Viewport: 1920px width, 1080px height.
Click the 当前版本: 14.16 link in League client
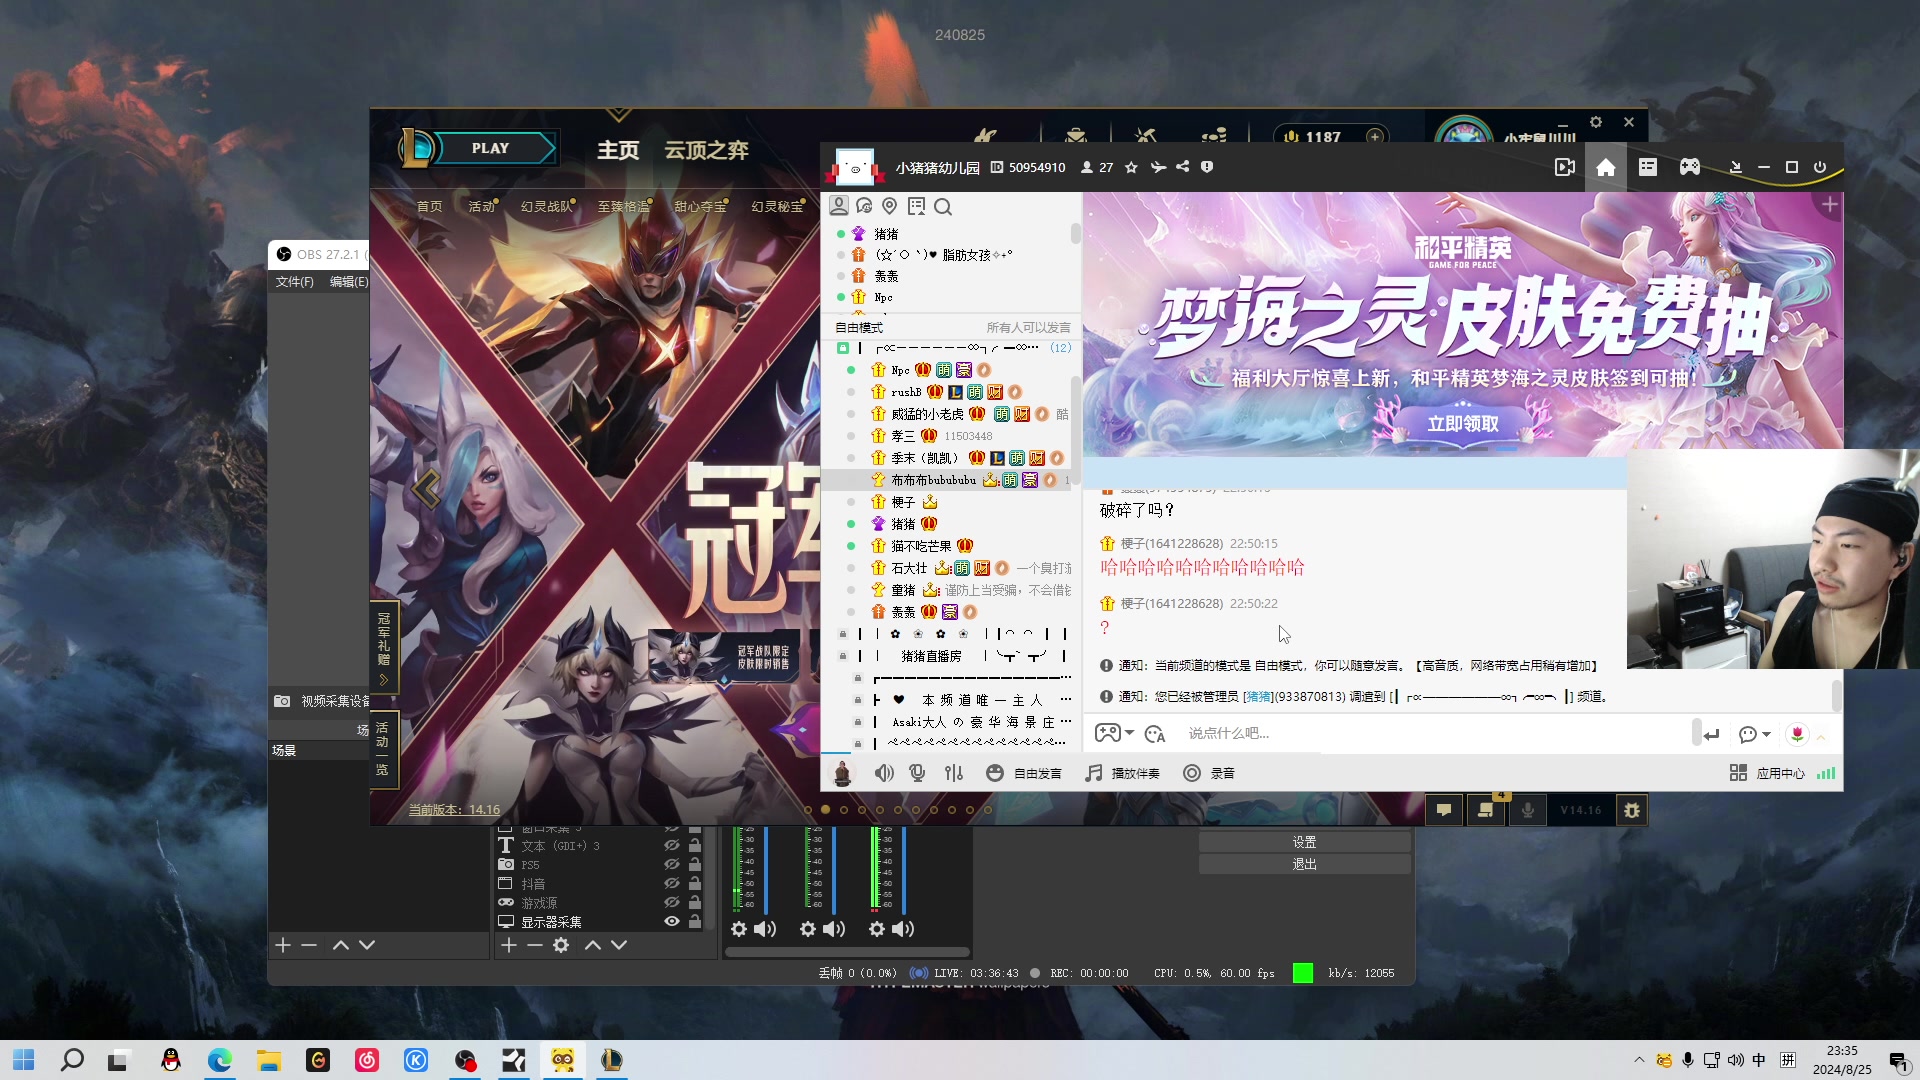[454, 810]
